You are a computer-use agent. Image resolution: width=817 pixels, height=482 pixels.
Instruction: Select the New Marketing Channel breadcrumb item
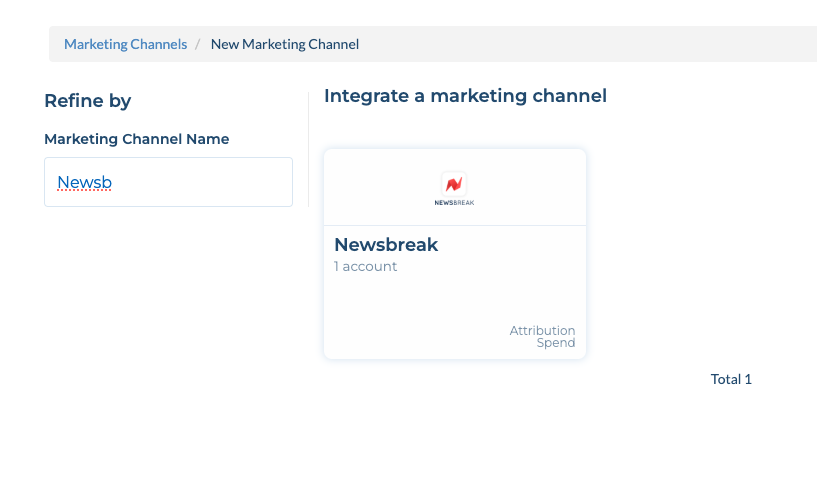point(284,44)
